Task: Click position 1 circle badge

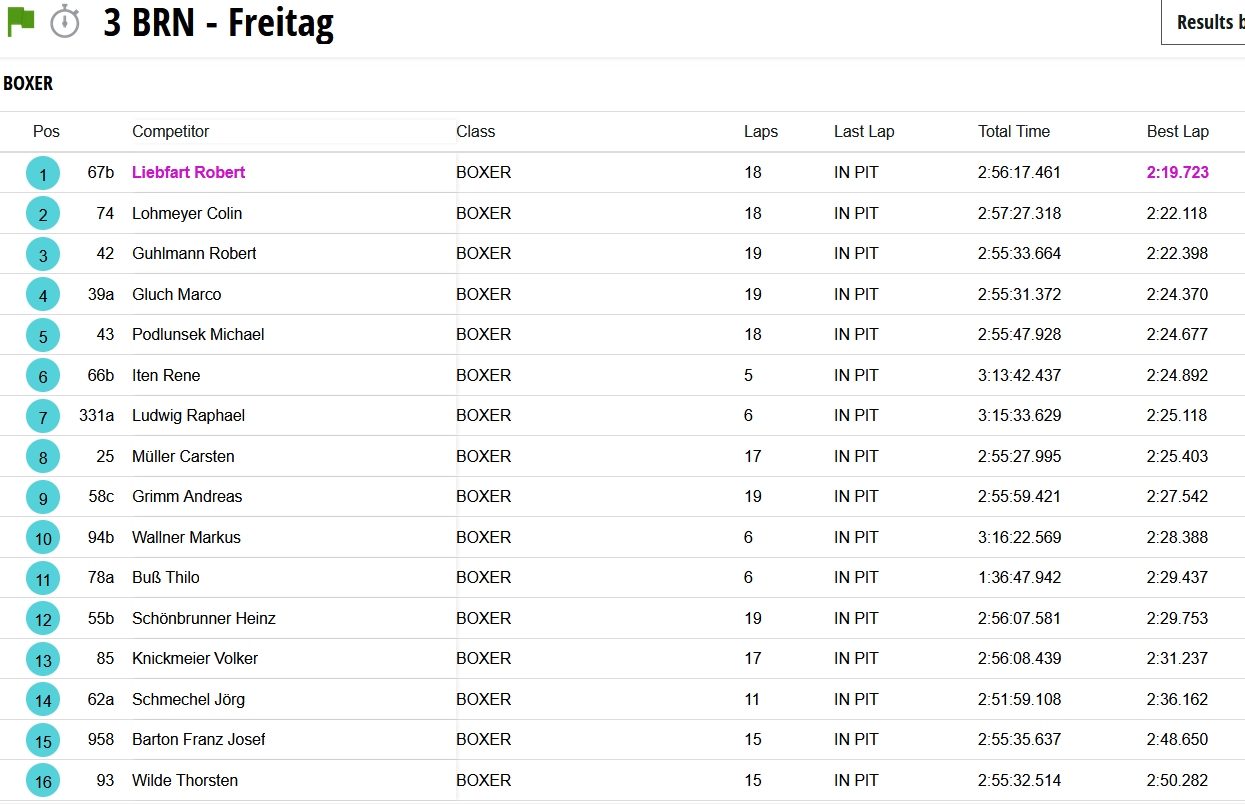Action: (x=43, y=174)
